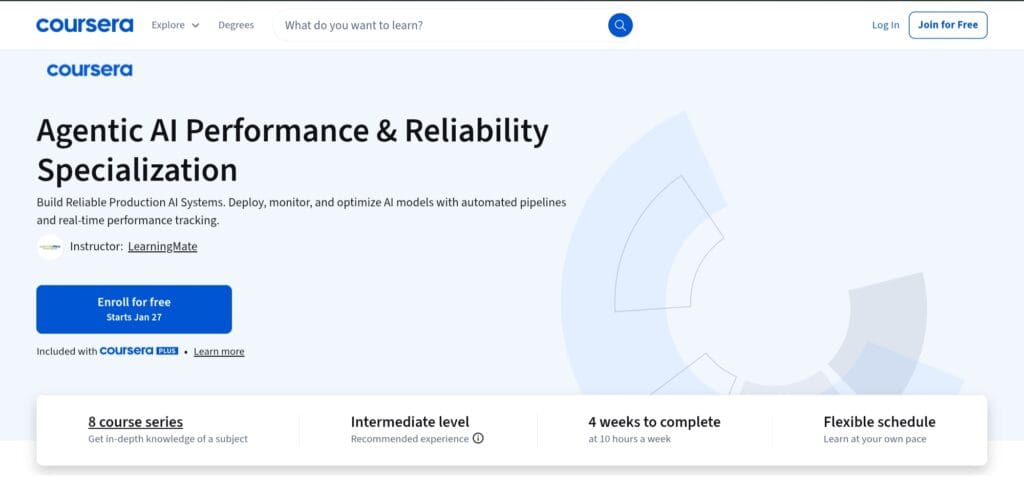Click the Join for Free button

[x=948, y=25]
